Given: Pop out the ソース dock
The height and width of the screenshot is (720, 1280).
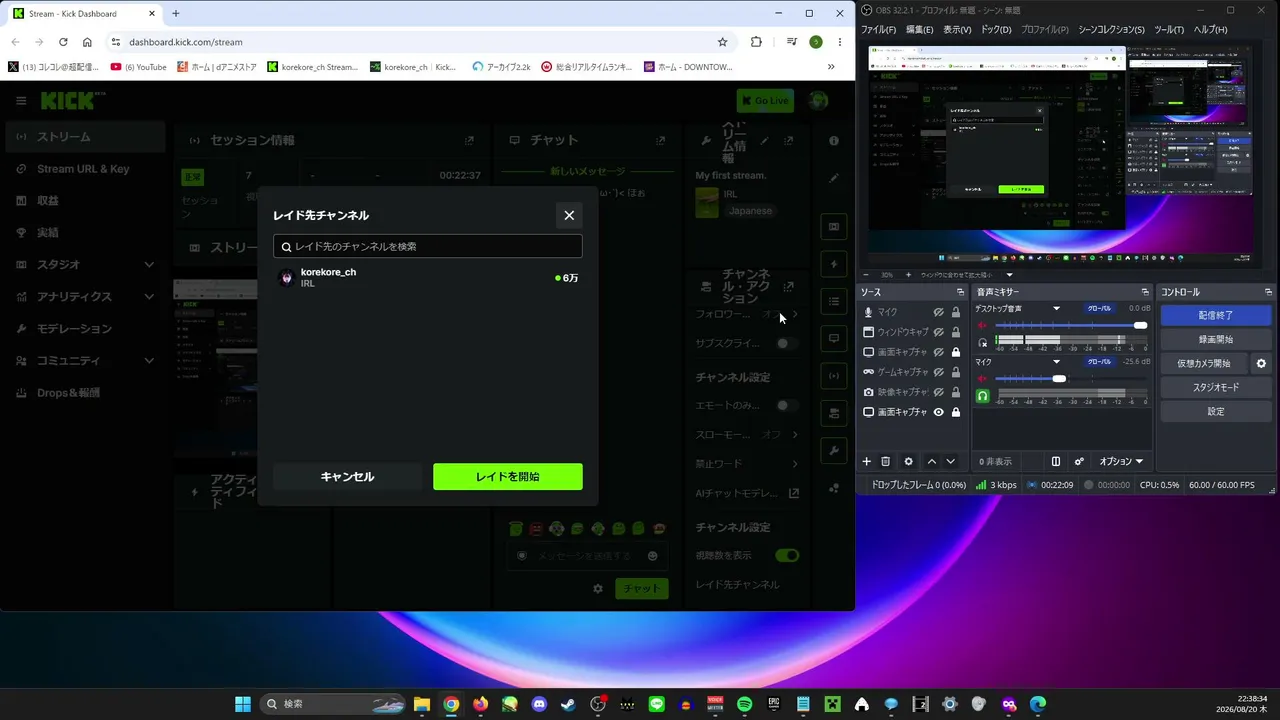Looking at the screenshot, I should point(960,292).
